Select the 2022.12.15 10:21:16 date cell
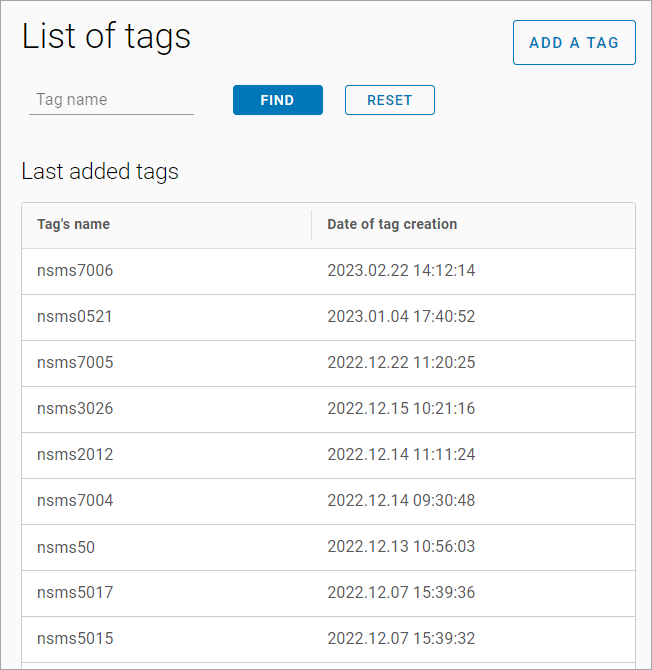The width and height of the screenshot is (652, 670). [x=401, y=409]
